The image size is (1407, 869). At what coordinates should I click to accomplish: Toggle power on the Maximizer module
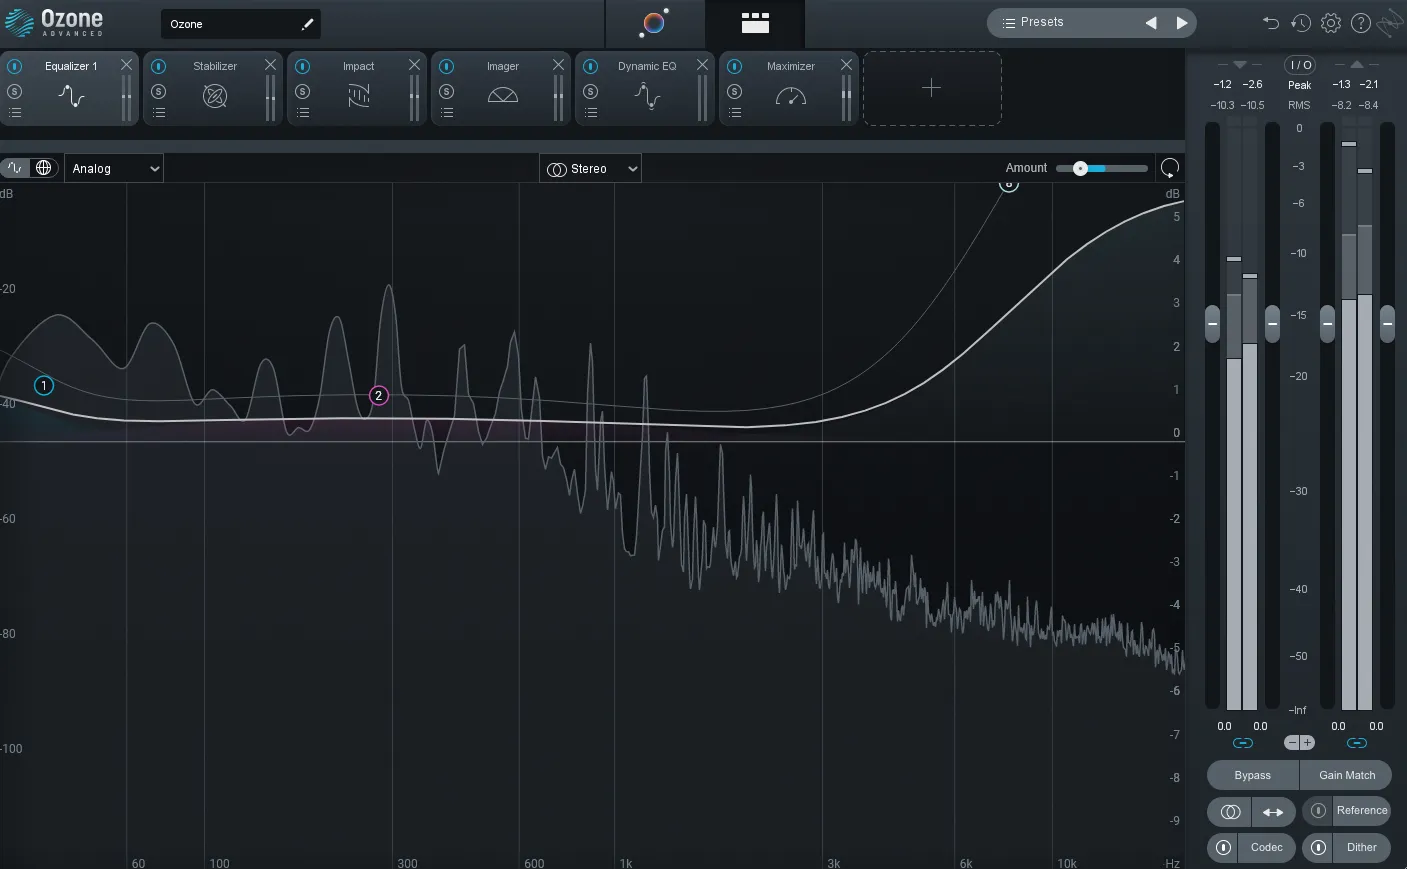click(734, 64)
